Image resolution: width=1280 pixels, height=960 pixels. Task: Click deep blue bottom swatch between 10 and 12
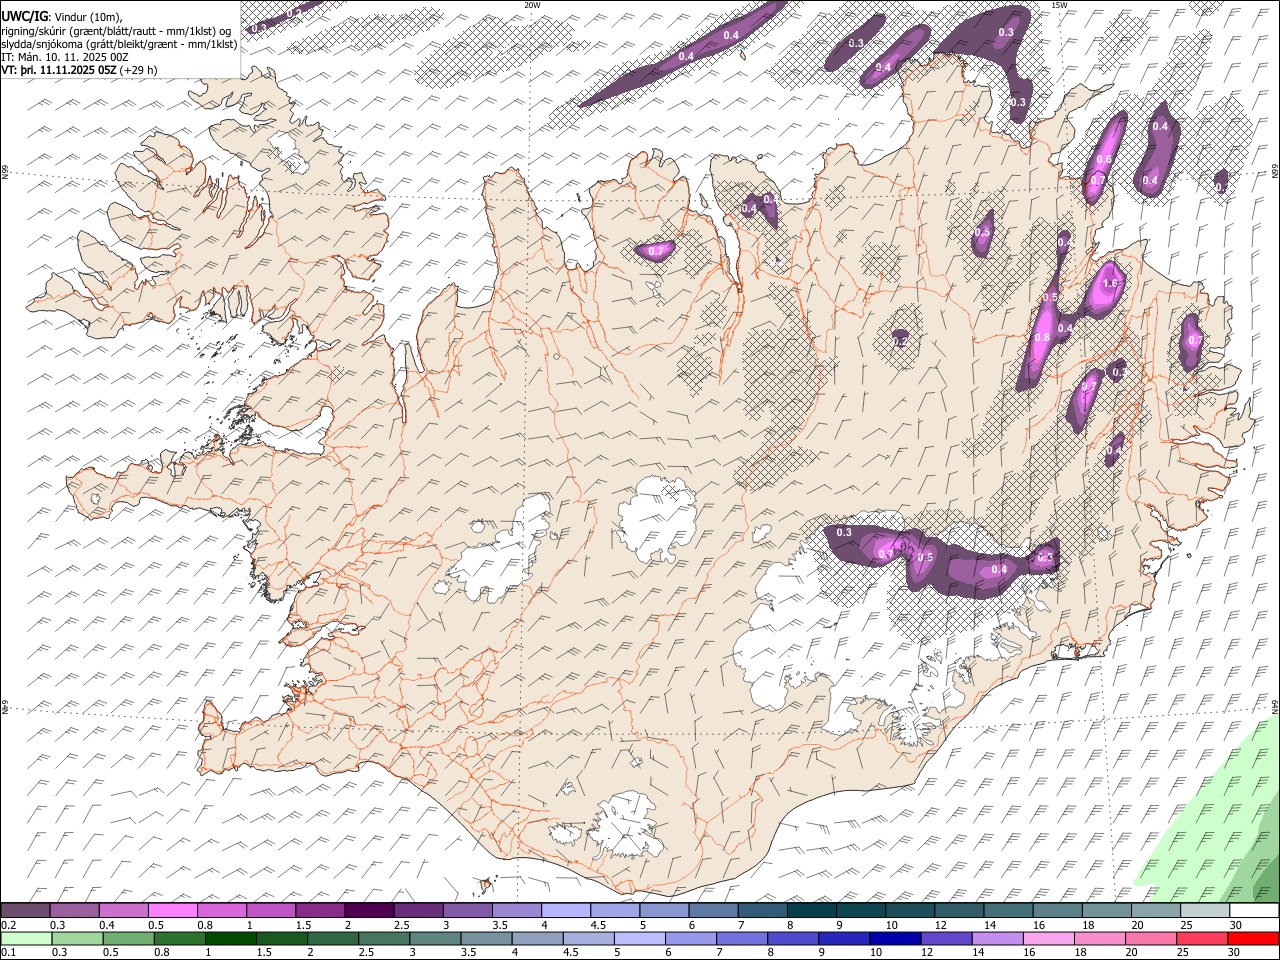click(x=894, y=938)
